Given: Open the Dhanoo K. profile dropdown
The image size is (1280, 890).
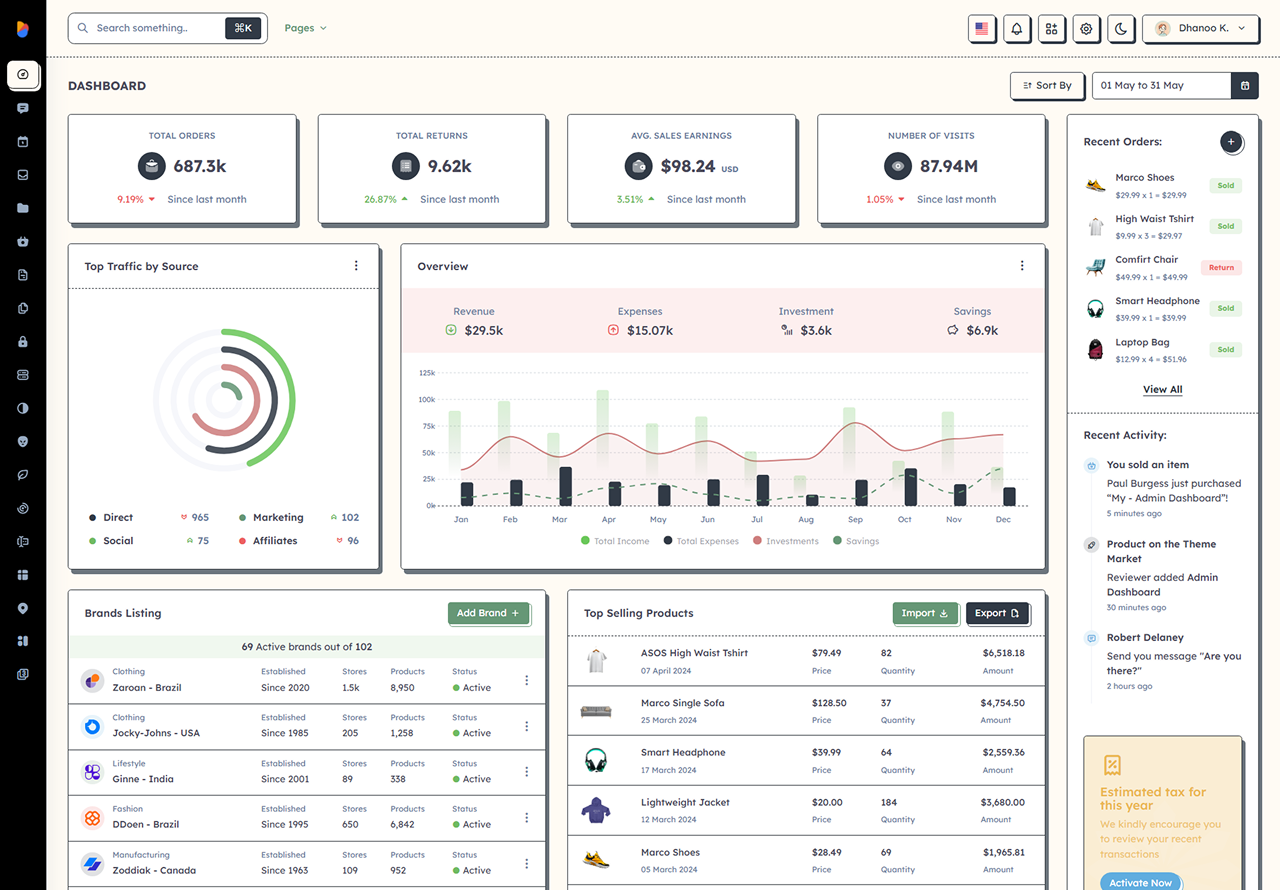Looking at the screenshot, I should point(1200,29).
